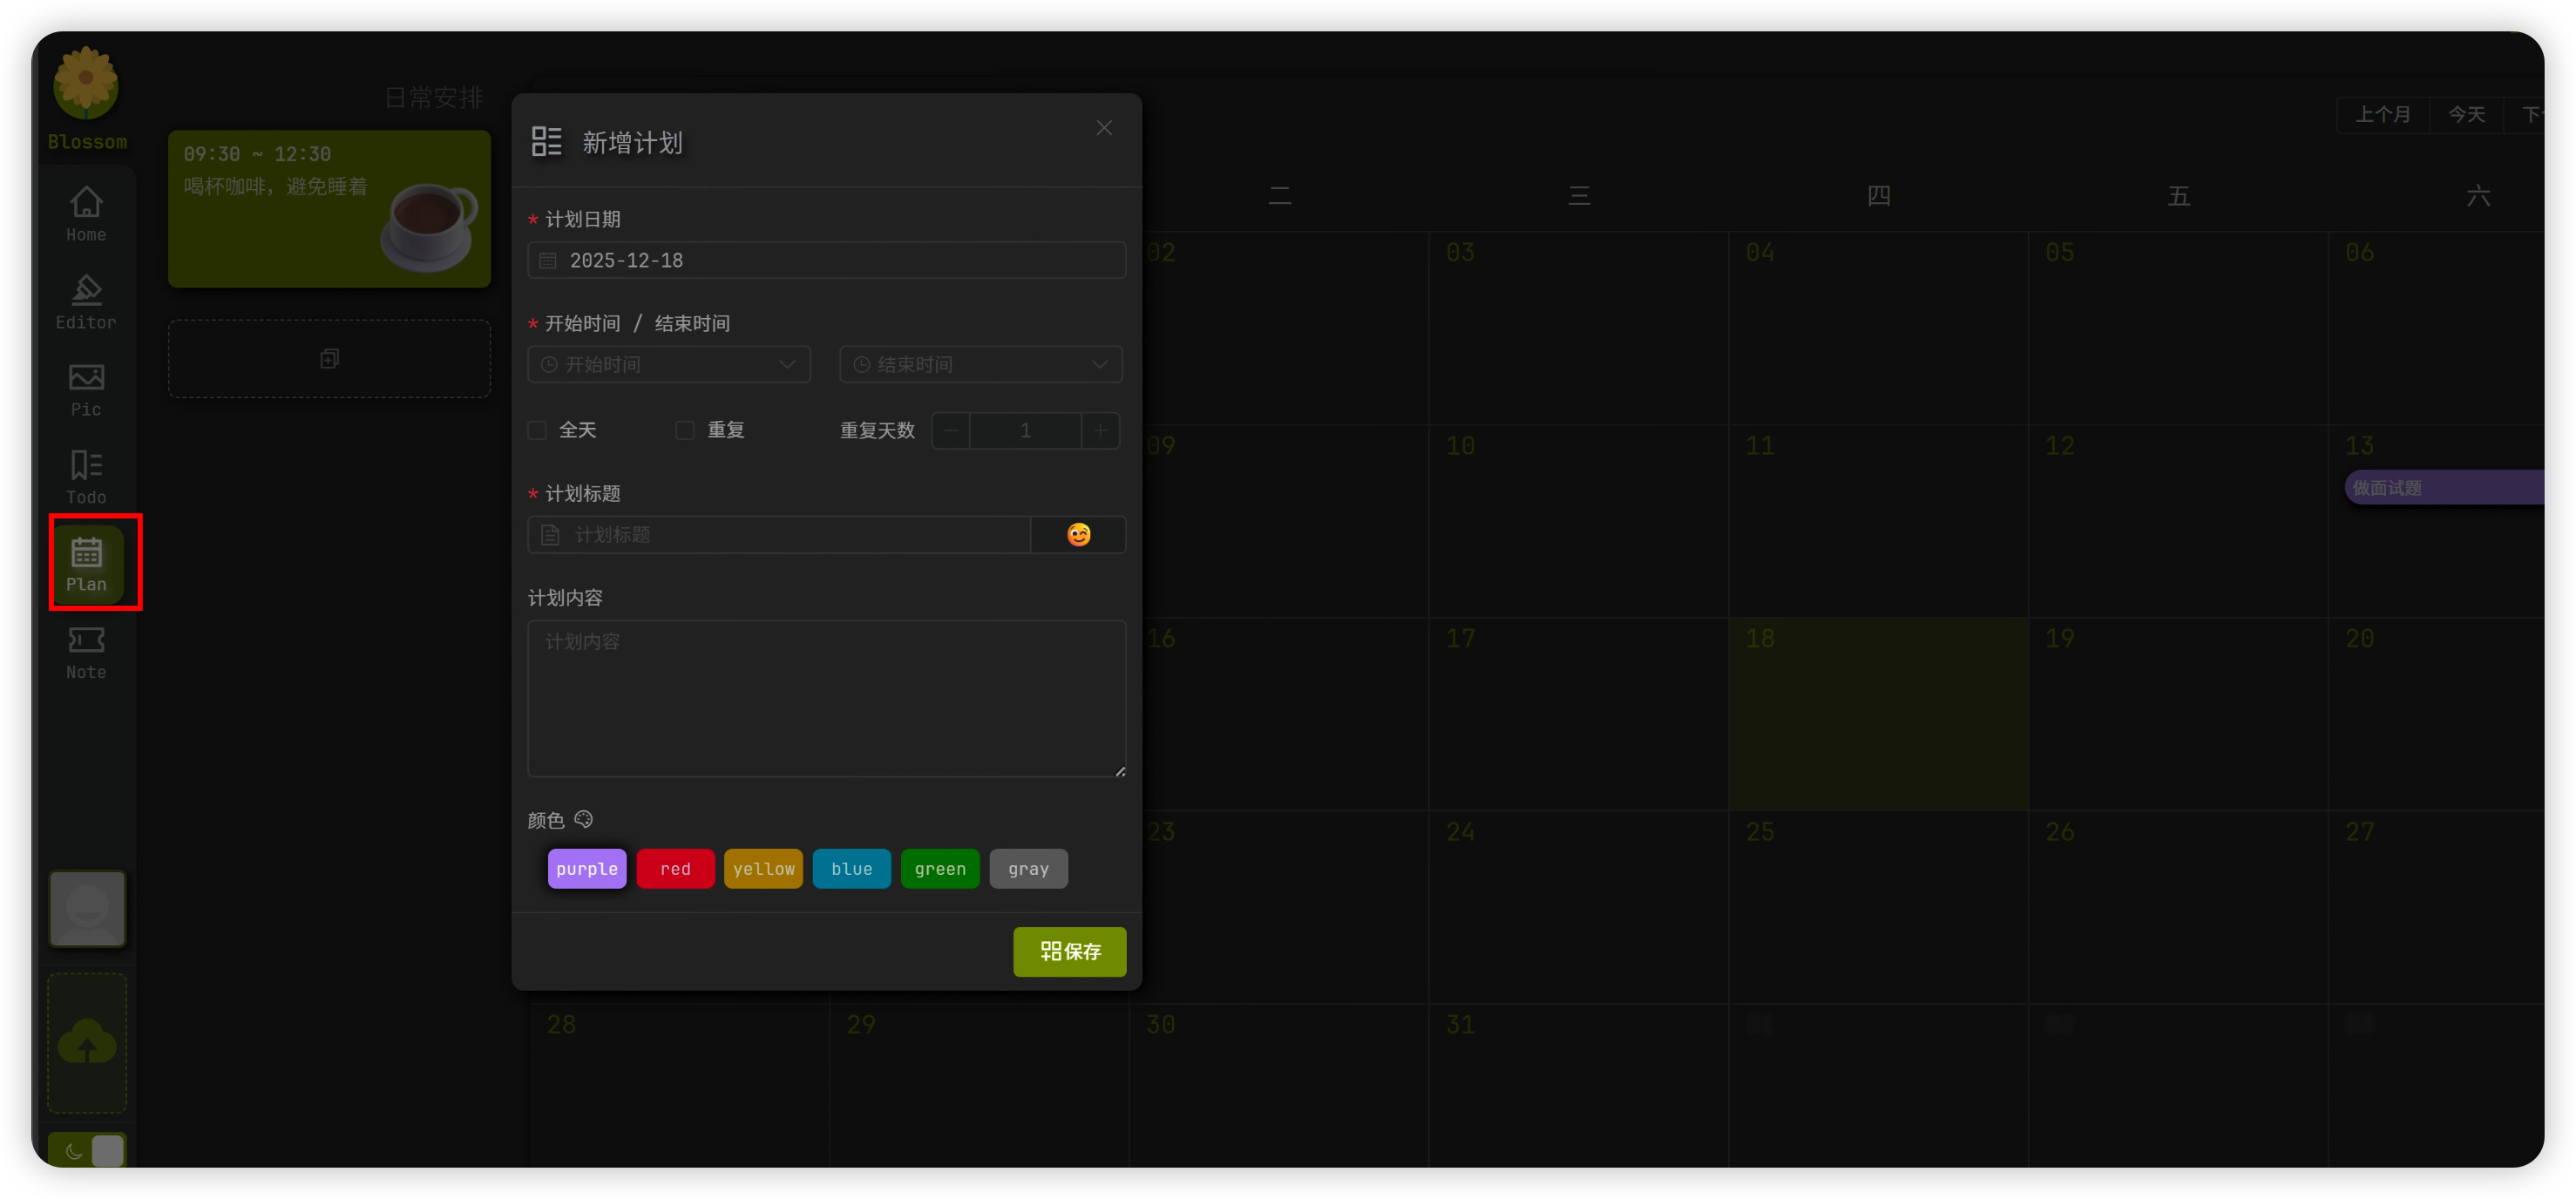This screenshot has width=2576, height=1199.
Task: Open the Note sidebar icon
Action: [86, 652]
